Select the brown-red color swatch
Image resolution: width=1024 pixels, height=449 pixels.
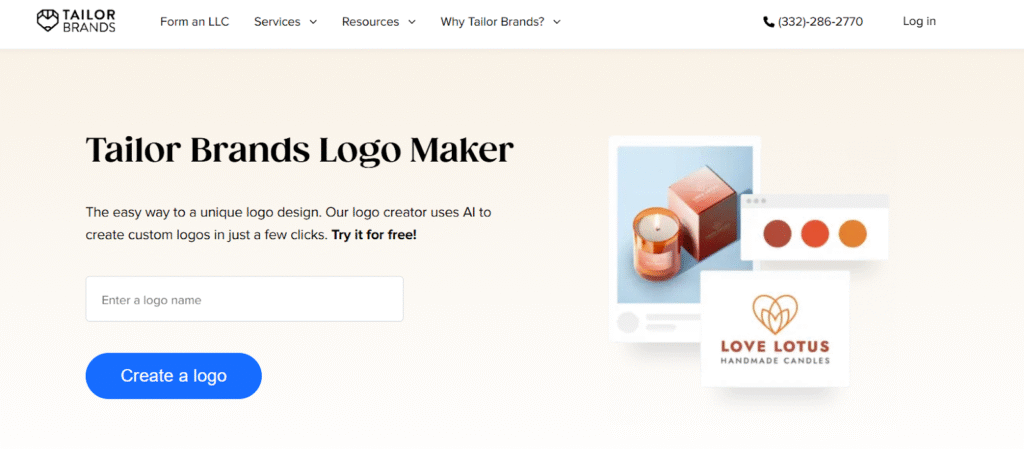click(777, 233)
